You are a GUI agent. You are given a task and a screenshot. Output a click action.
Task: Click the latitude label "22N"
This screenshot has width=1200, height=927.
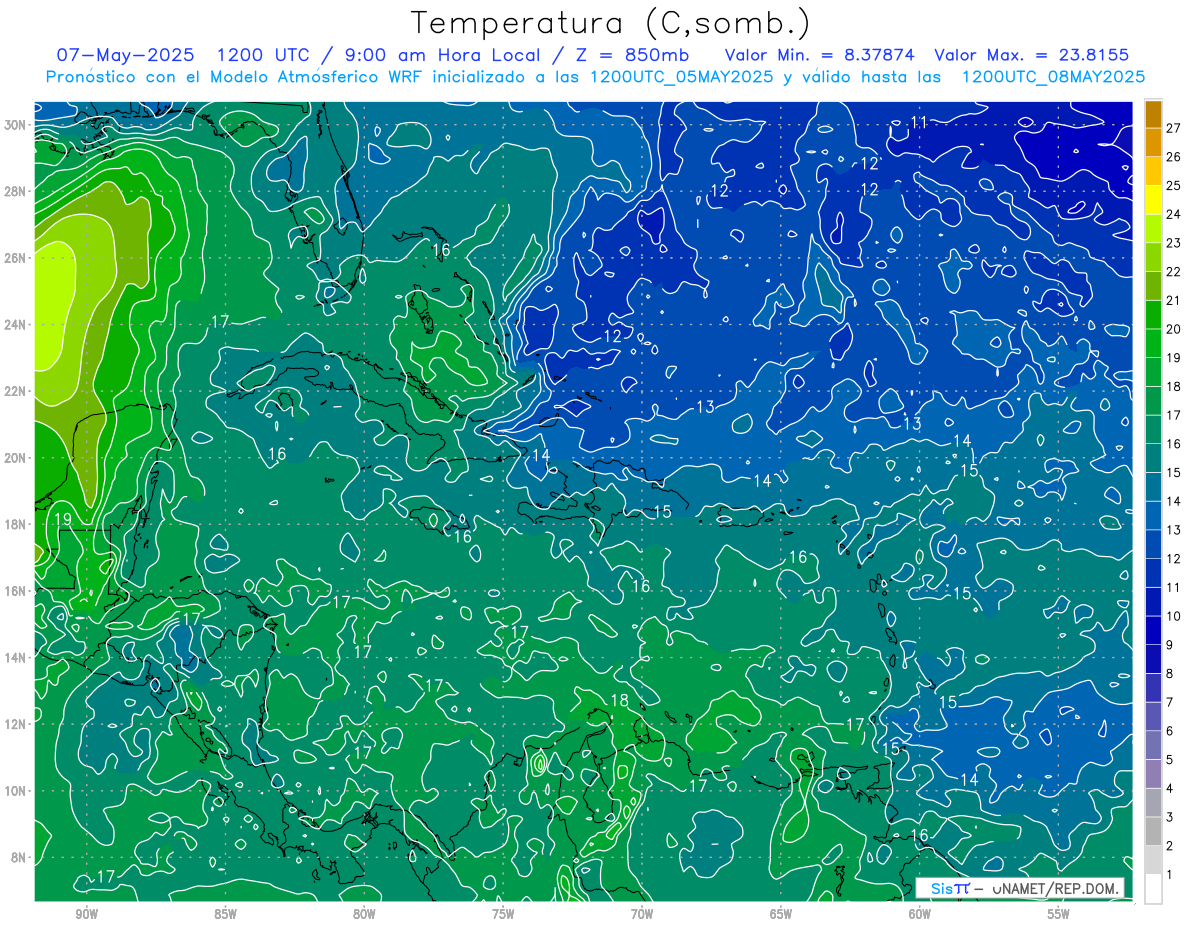(15, 391)
